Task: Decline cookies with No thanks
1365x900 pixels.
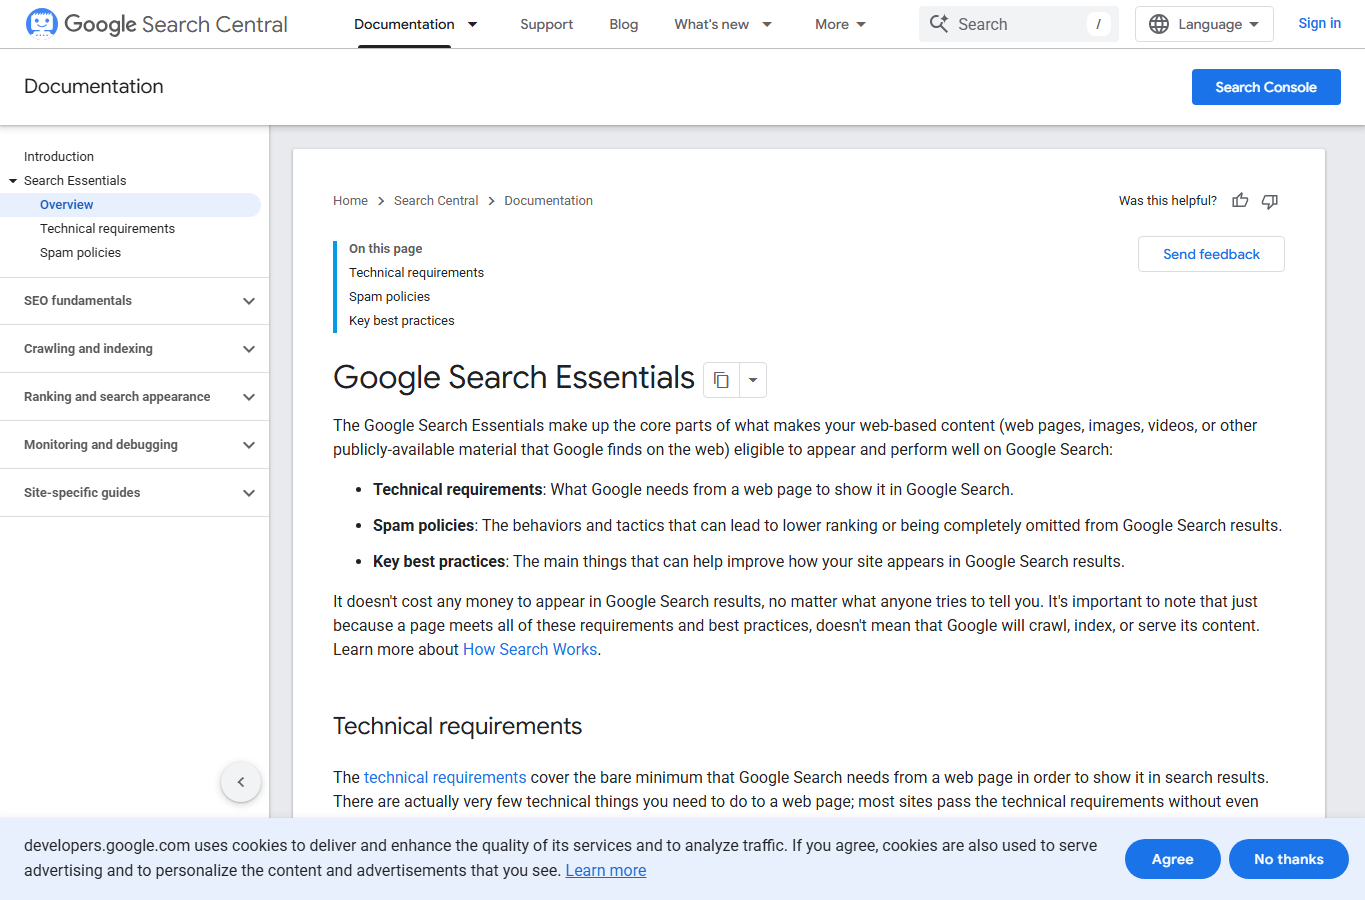Action: [1289, 859]
